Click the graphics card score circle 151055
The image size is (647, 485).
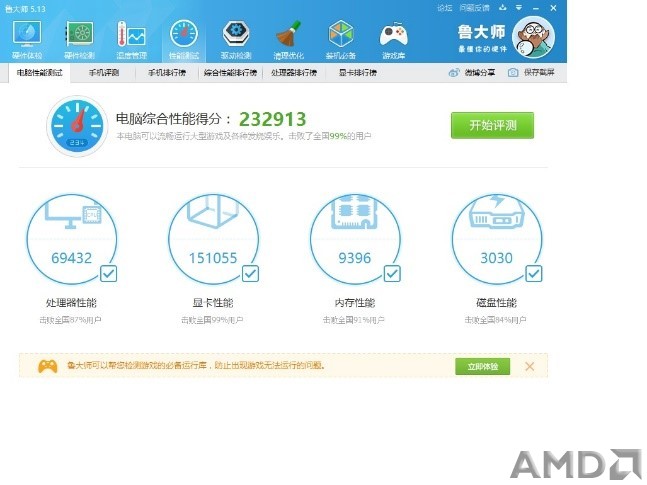click(213, 239)
